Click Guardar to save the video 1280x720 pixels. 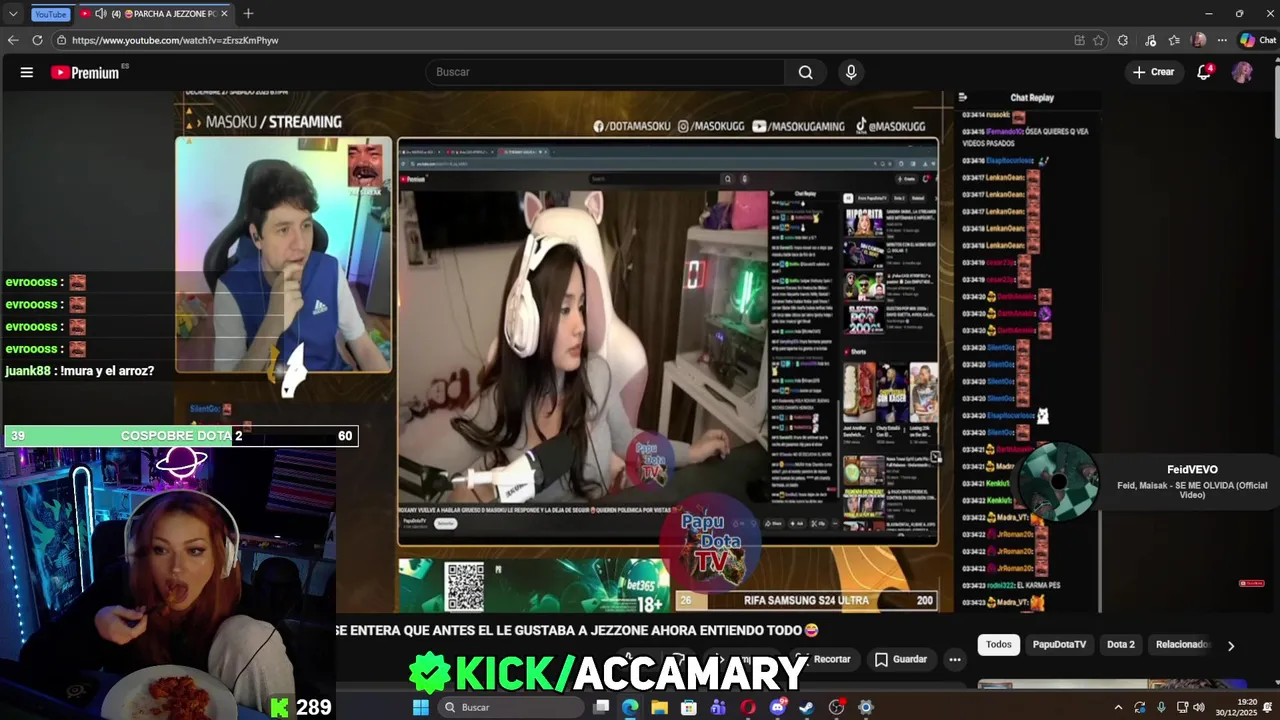(901, 659)
